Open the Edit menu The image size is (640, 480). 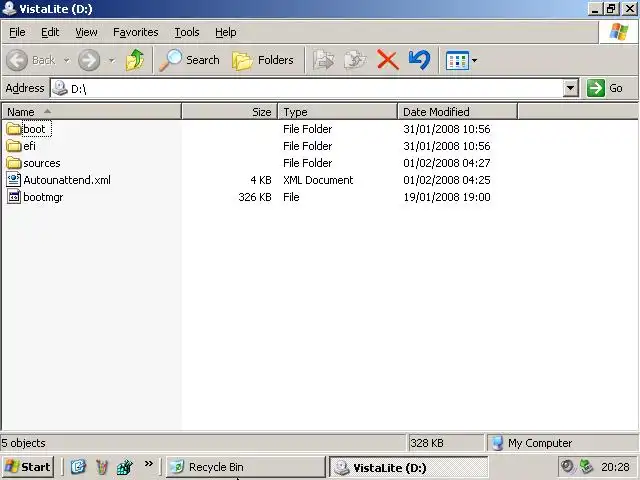coord(50,32)
